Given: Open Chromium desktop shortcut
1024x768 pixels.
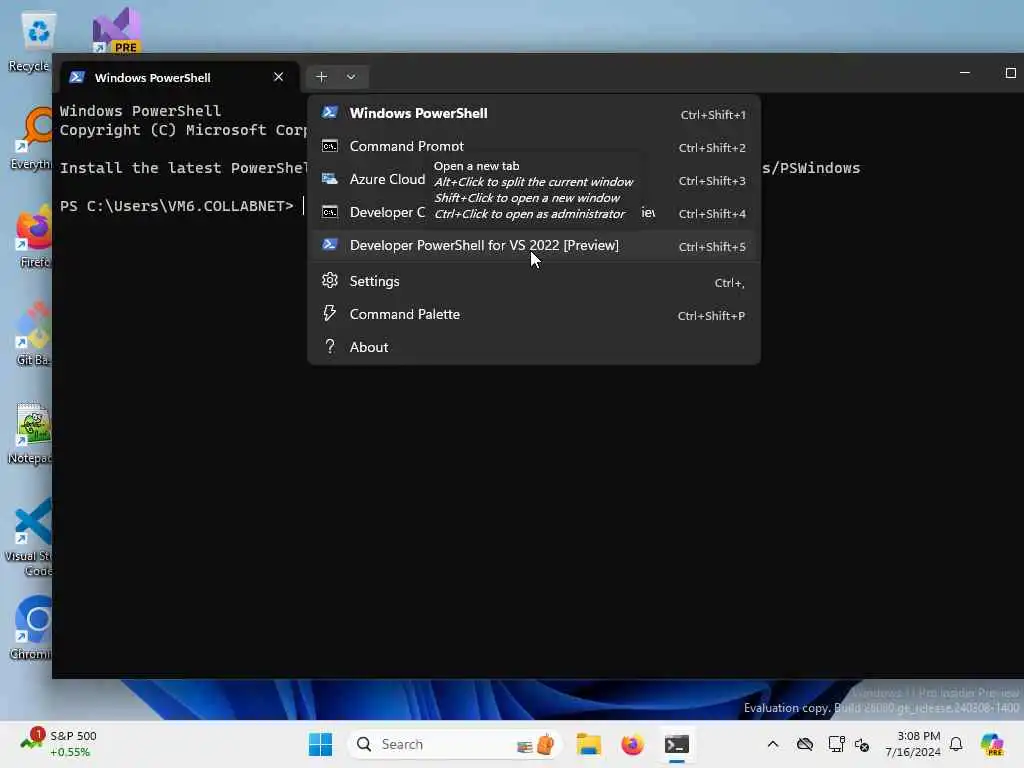Looking at the screenshot, I should tap(31, 628).
